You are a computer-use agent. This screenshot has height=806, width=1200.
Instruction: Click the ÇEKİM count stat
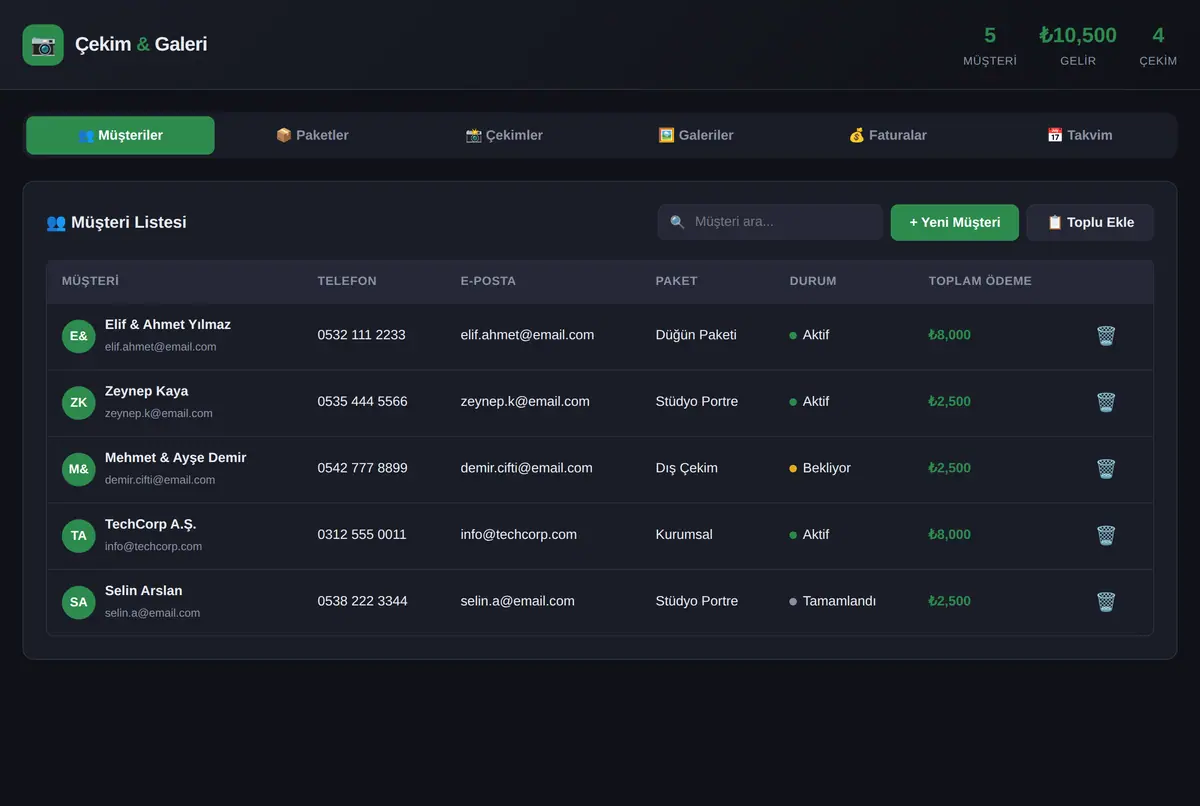pyautogui.click(x=1158, y=46)
